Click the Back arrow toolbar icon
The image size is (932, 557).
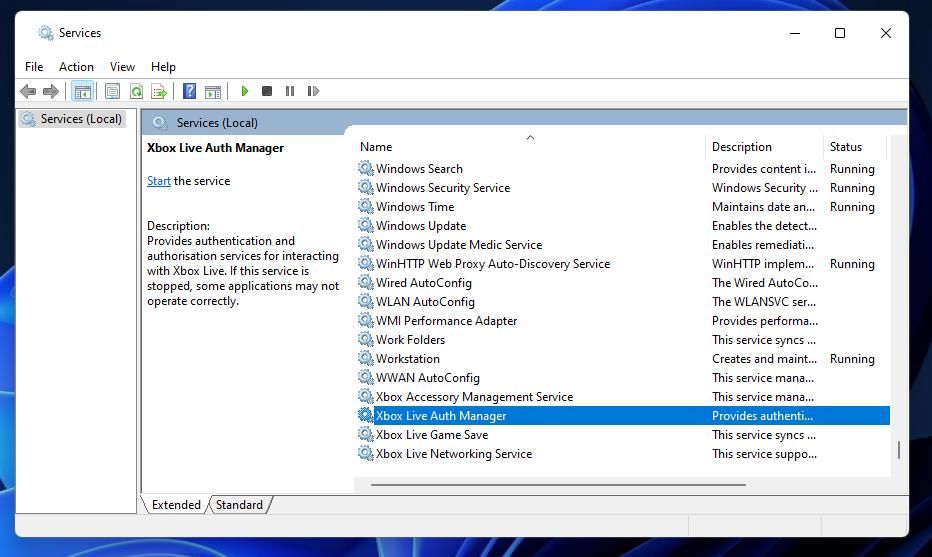tap(28, 91)
